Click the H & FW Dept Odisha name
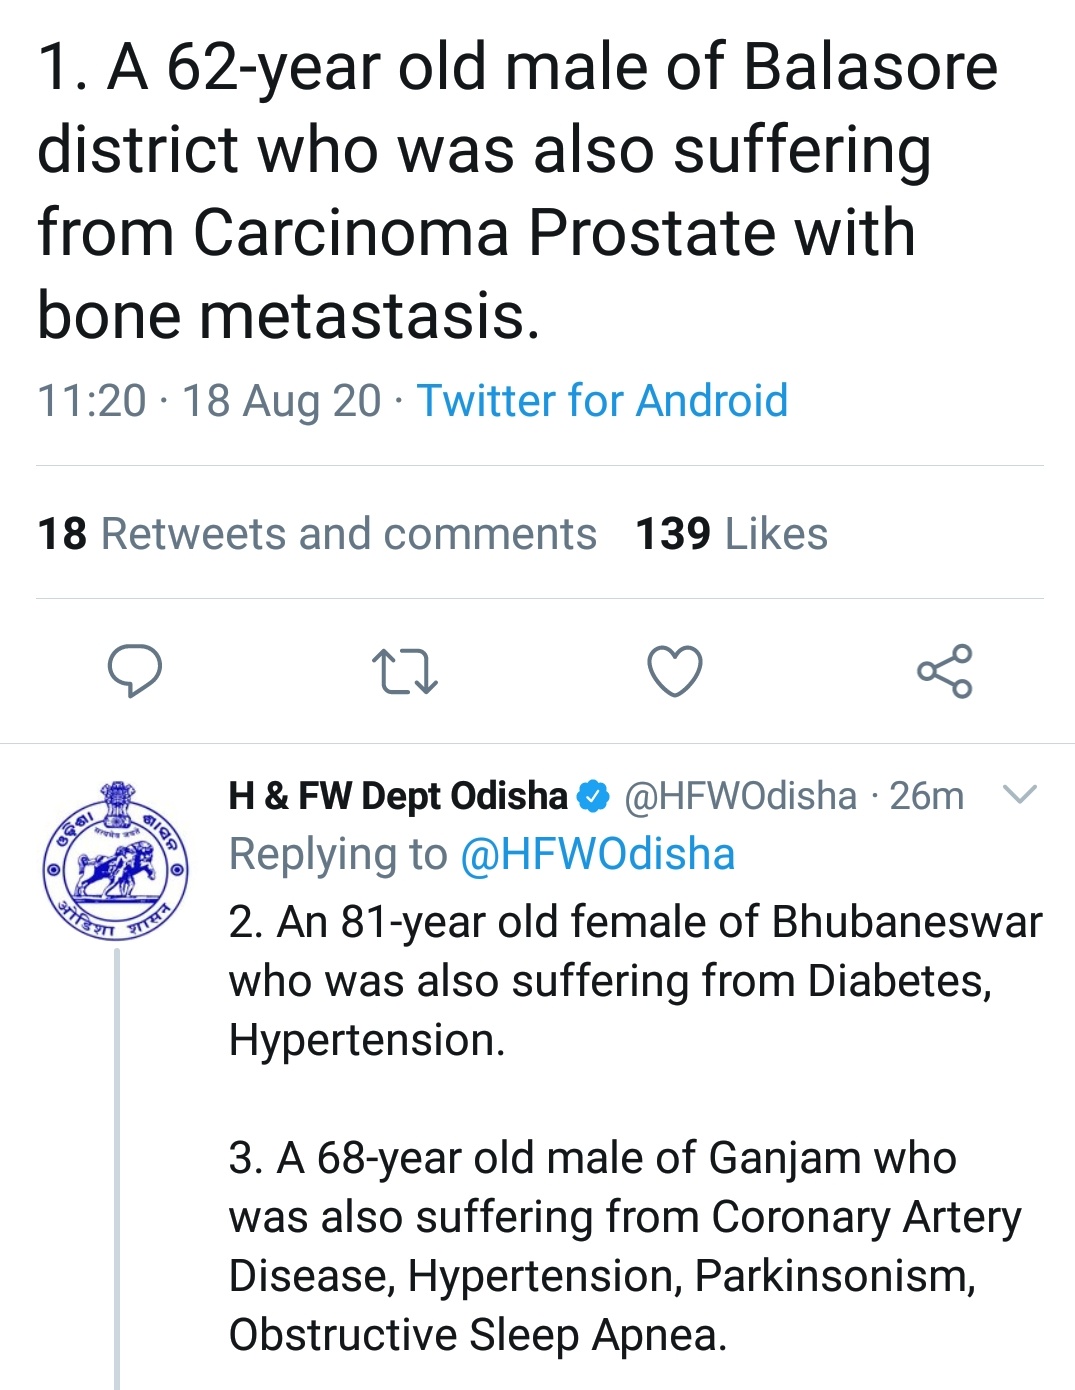Screen dimensions: 1075x1390 coord(397,797)
